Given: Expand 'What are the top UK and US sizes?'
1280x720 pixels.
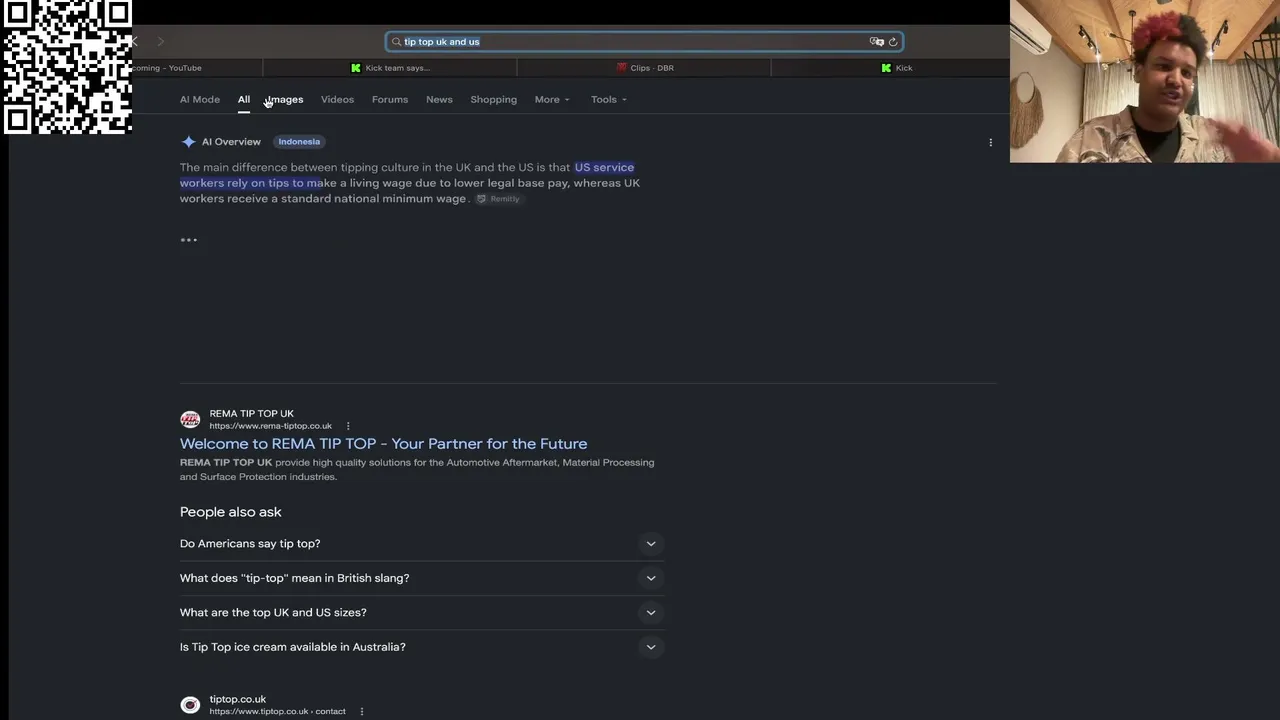Looking at the screenshot, I should click(x=420, y=612).
